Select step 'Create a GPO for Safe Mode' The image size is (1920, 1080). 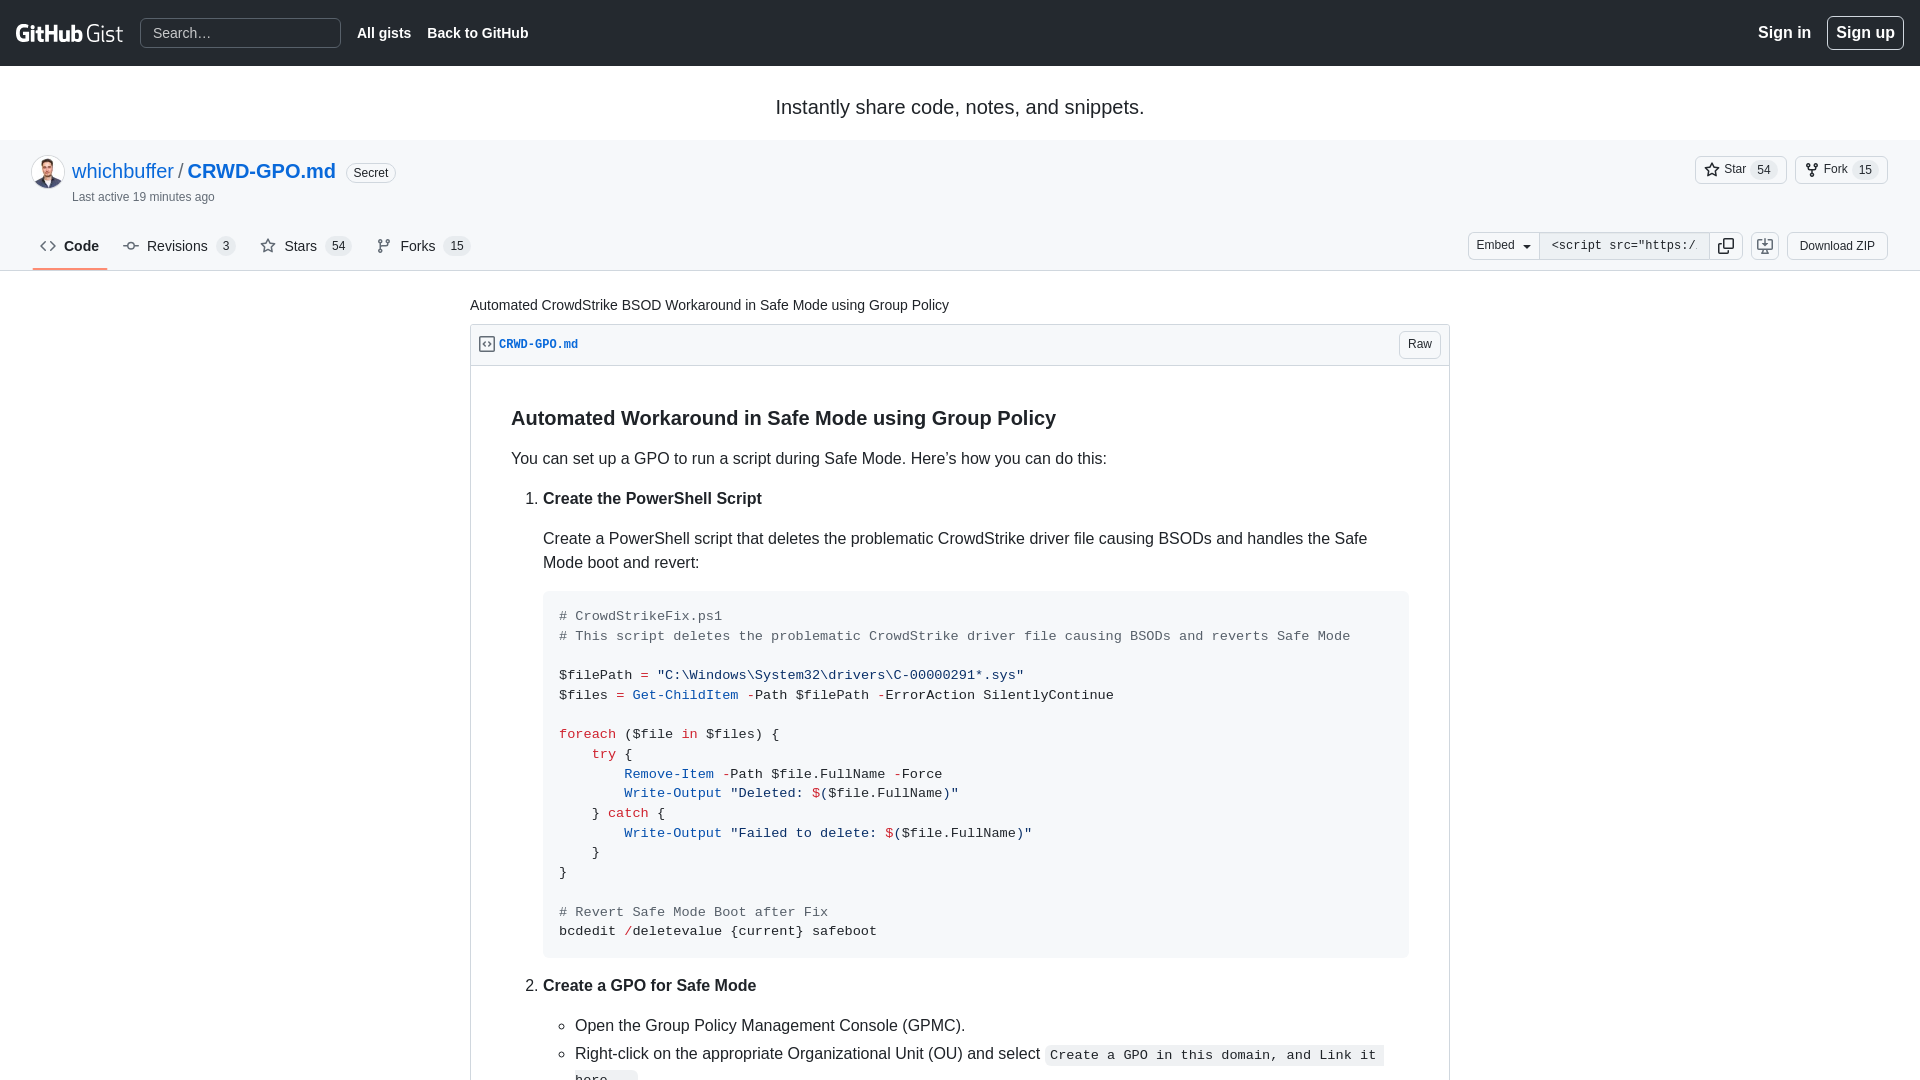pyautogui.click(x=649, y=986)
